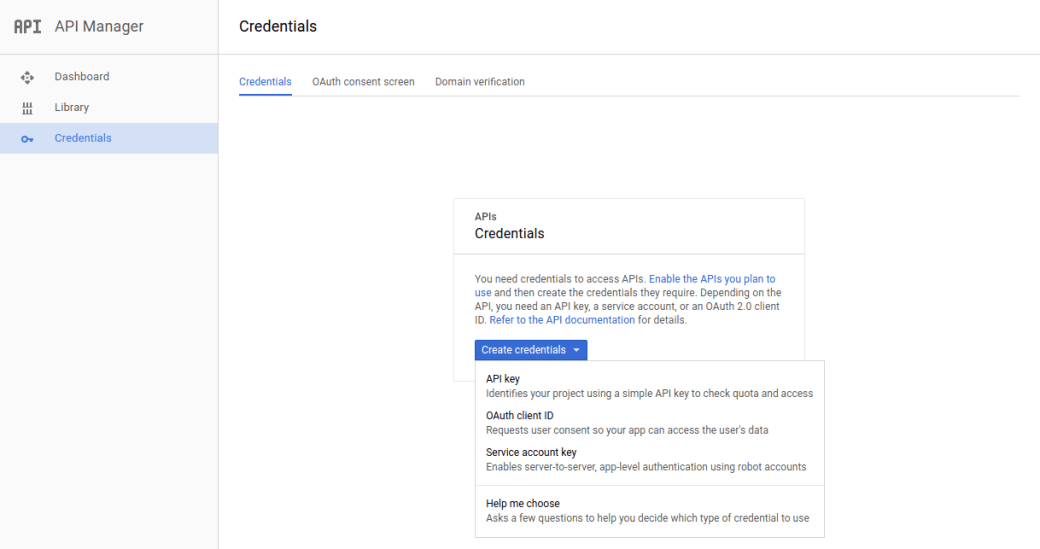Open 'Refer to the API documentation' link
The width and height of the screenshot is (1040, 549).
(x=562, y=320)
